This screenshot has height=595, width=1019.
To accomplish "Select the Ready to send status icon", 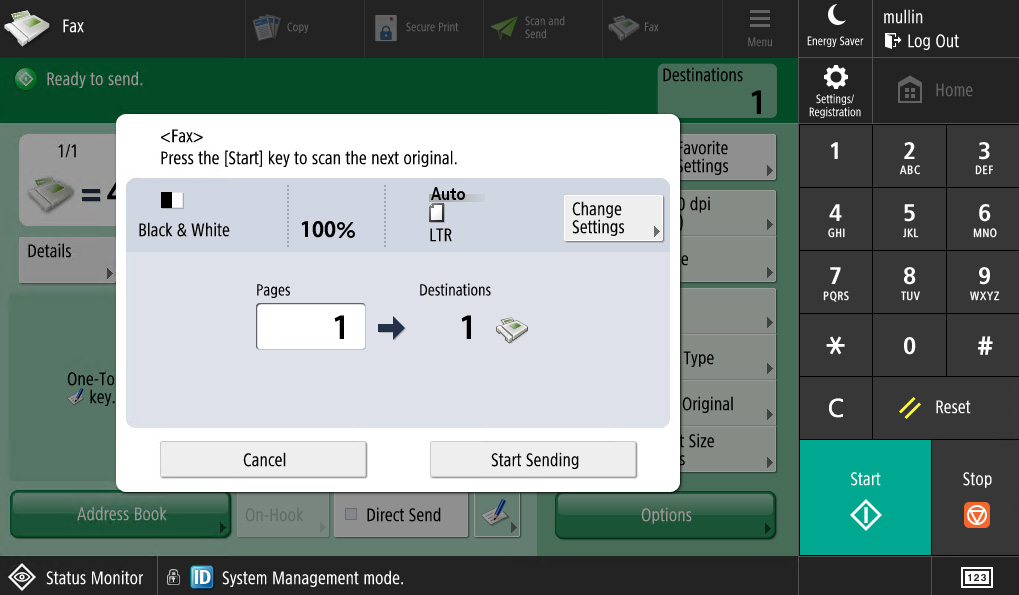I will [x=25, y=79].
